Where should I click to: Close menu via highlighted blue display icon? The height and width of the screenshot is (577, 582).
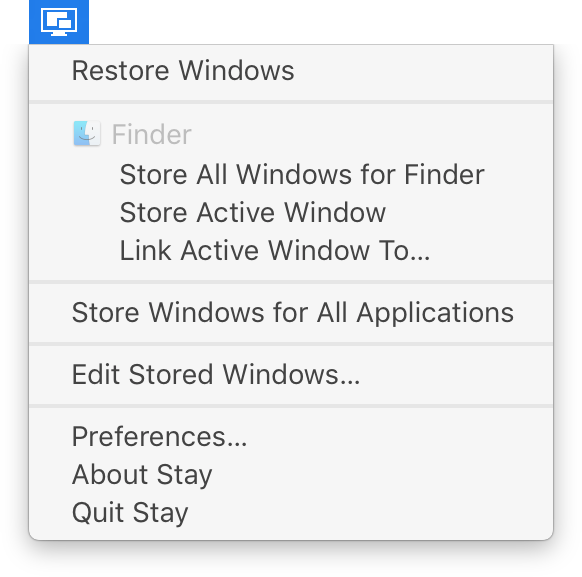(x=59, y=22)
